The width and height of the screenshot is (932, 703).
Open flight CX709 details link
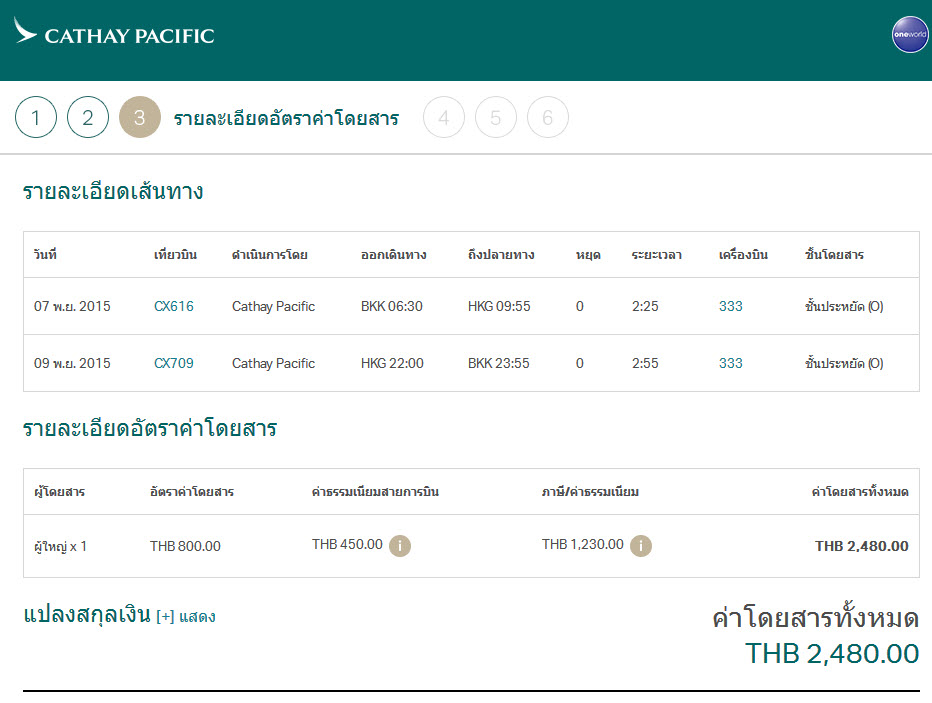174,363
